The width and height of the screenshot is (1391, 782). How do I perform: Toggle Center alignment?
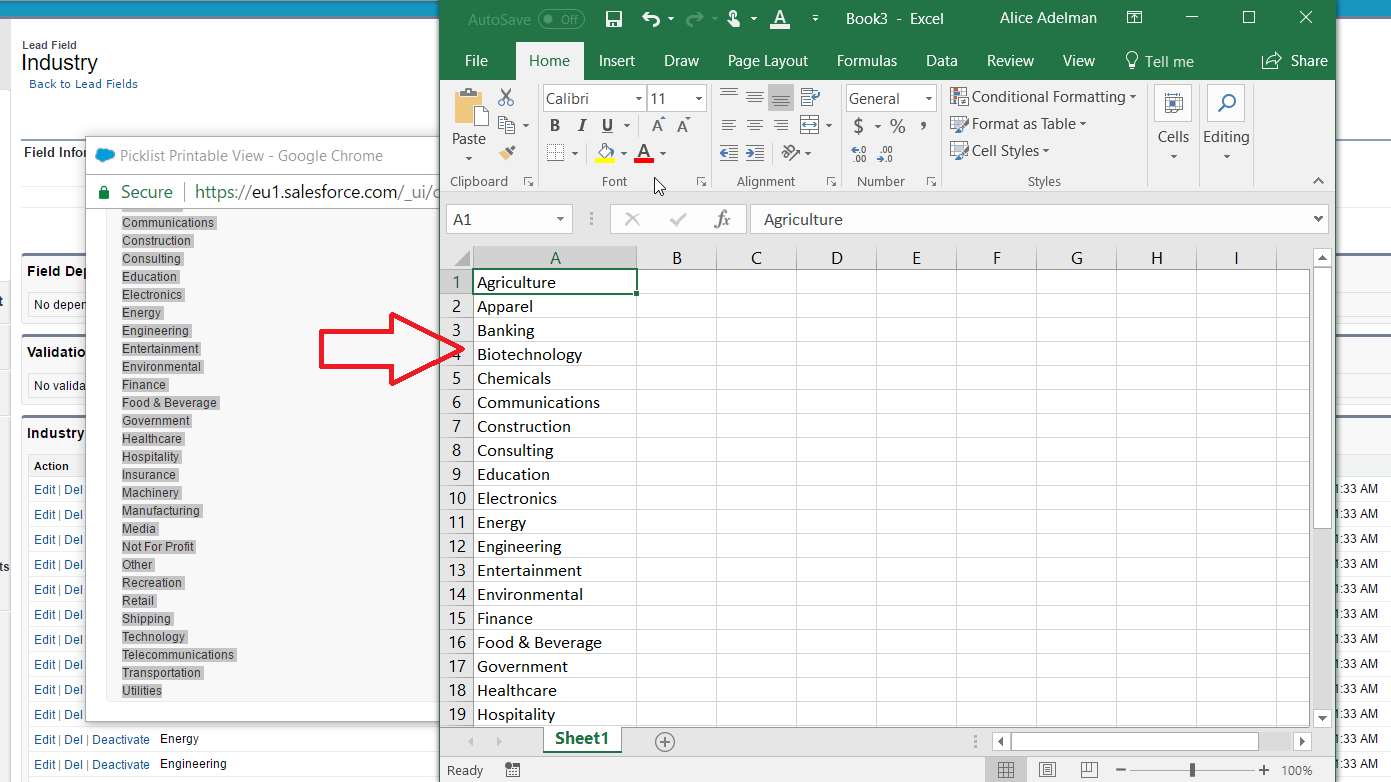coord(755,125)
